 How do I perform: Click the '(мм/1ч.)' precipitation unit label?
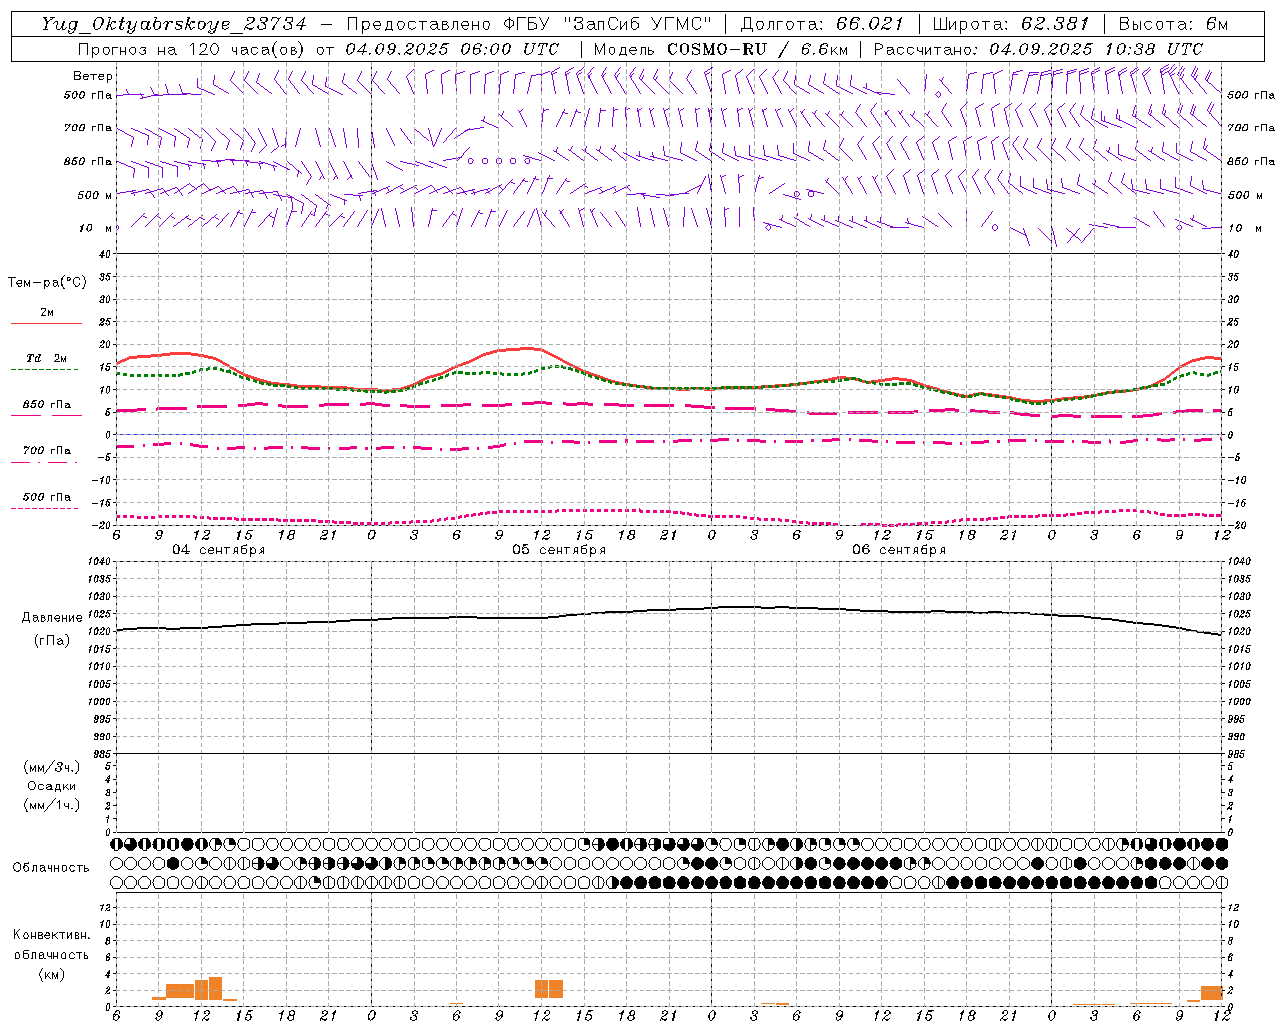[52, 805]
